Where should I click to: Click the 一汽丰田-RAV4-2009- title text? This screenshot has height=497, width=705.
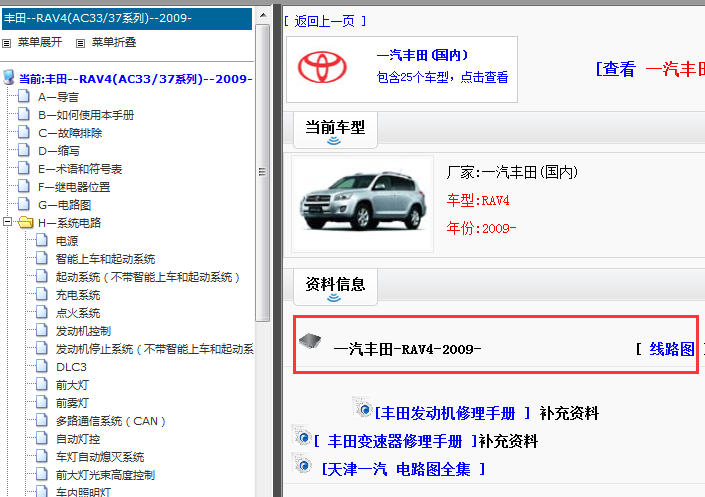407,349
